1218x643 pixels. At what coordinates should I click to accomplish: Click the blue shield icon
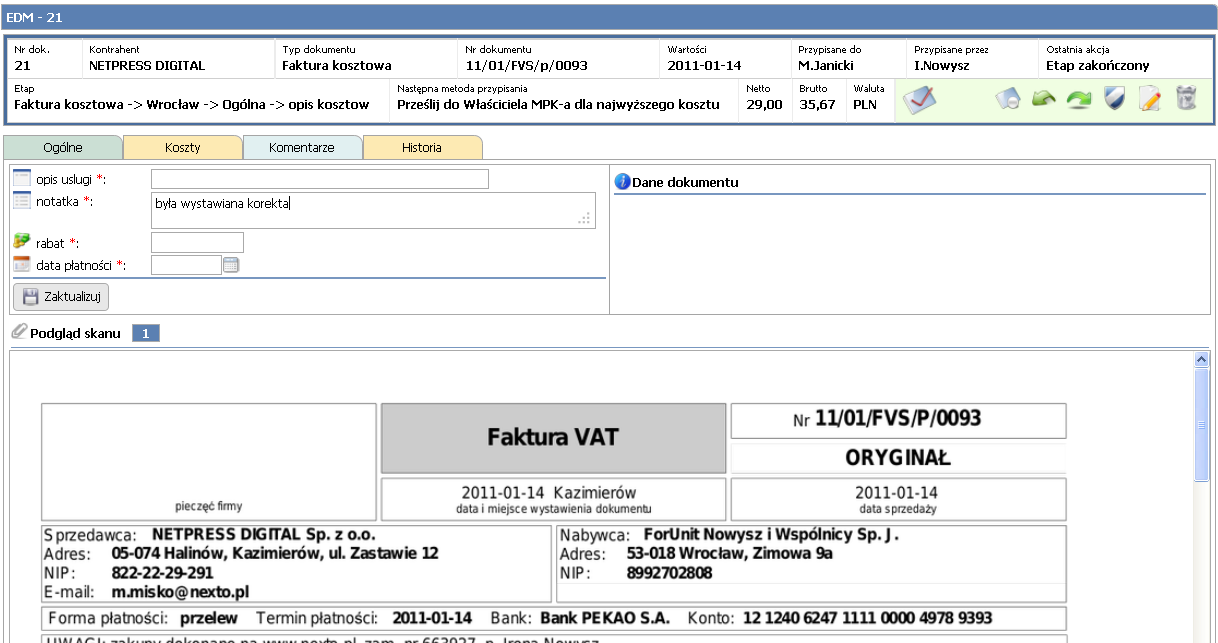1115,98
